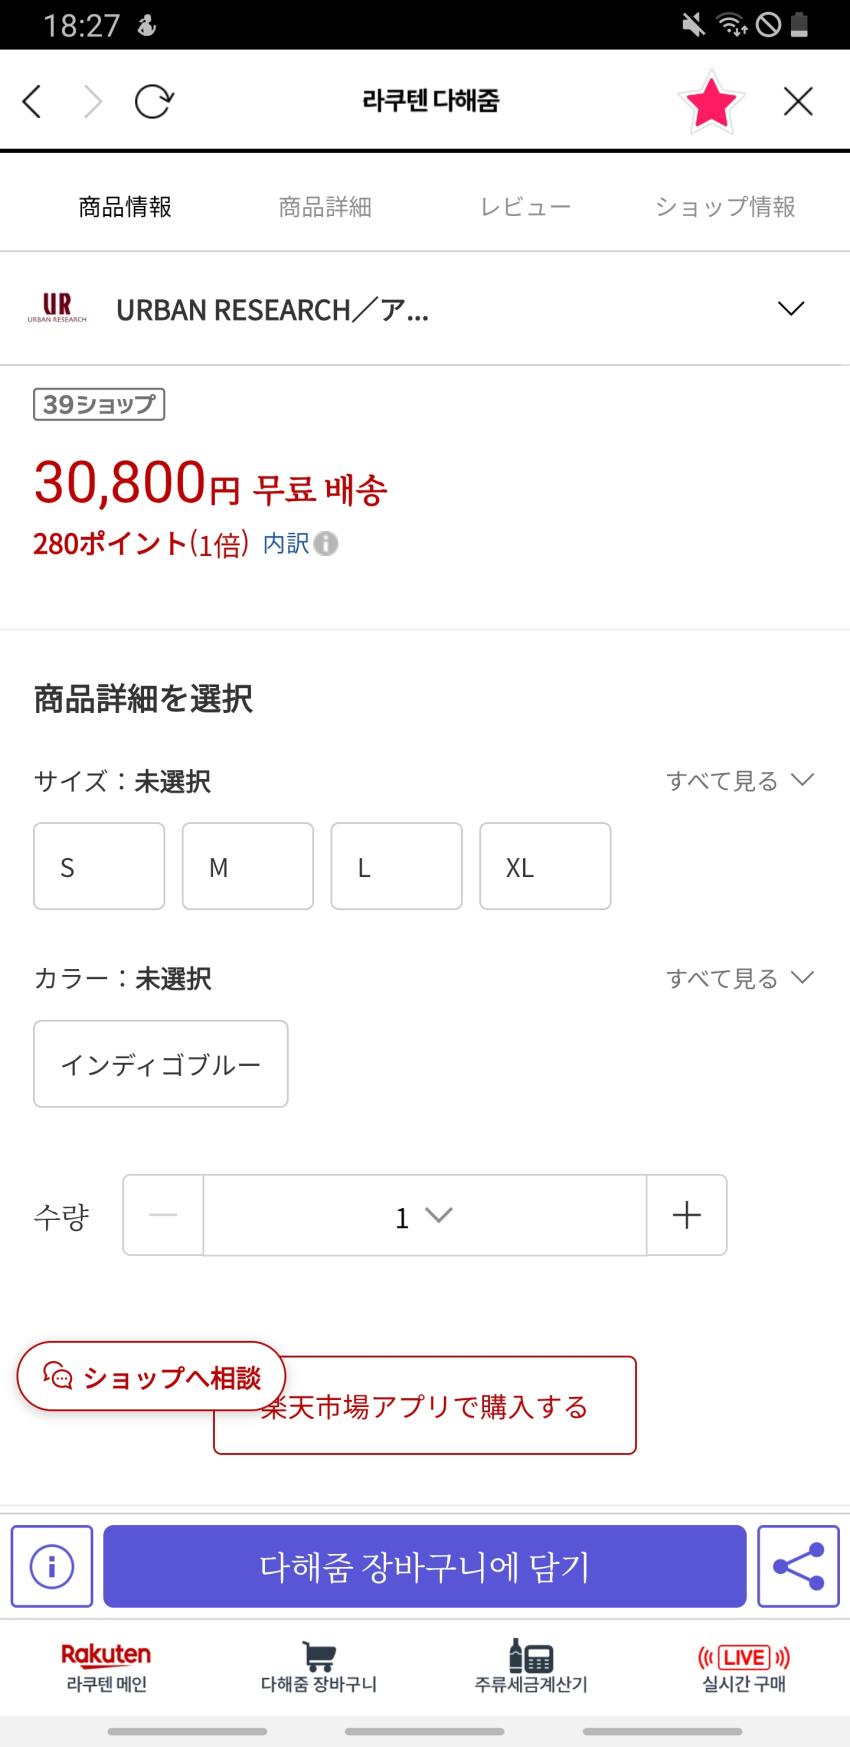This screenshot has height=1747, width=850.
Task: Switch to the レビュー tab
Action: tap(525, 207)
